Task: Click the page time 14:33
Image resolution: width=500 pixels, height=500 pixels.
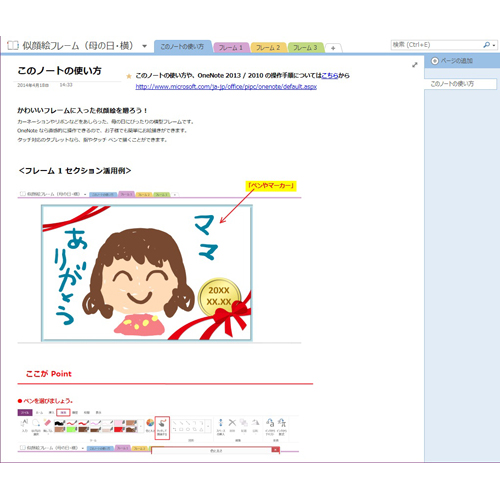Action: click(66, 85)
